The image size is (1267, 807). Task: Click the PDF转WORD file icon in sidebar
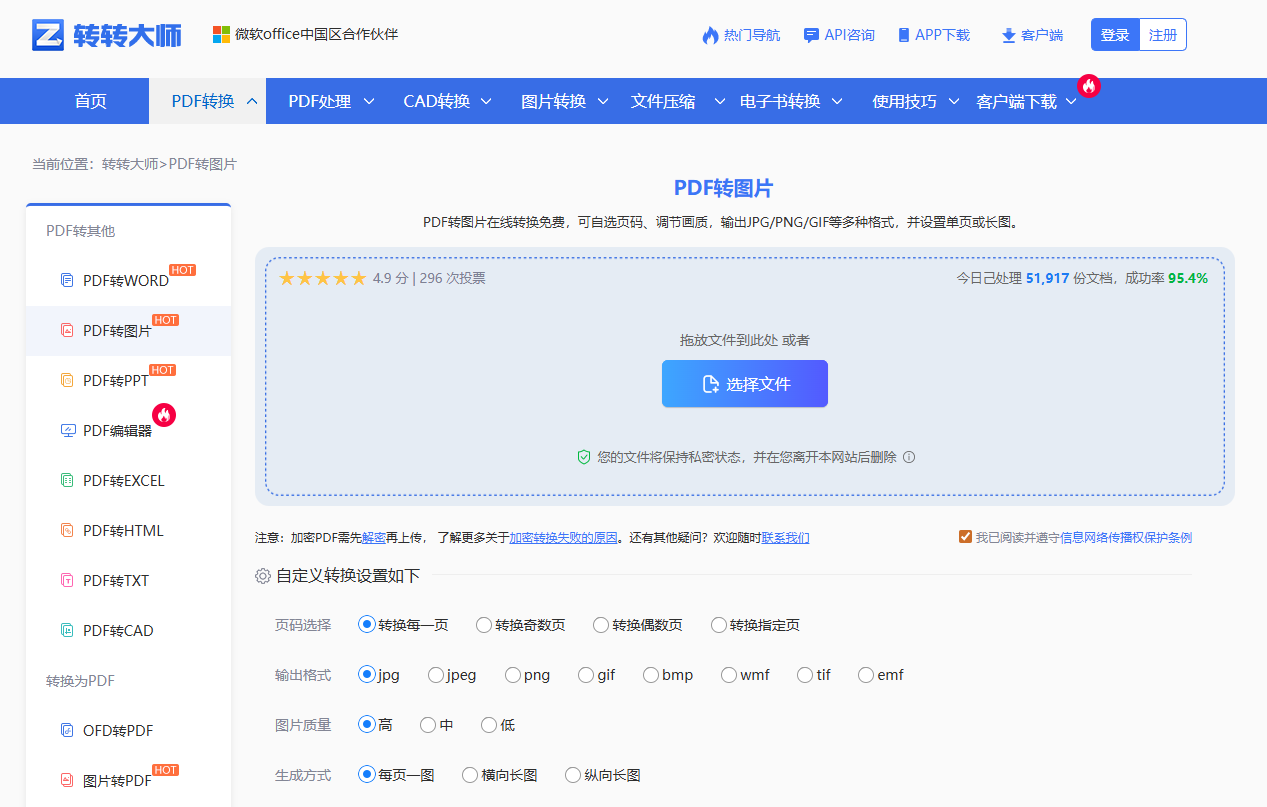point(68,280)
